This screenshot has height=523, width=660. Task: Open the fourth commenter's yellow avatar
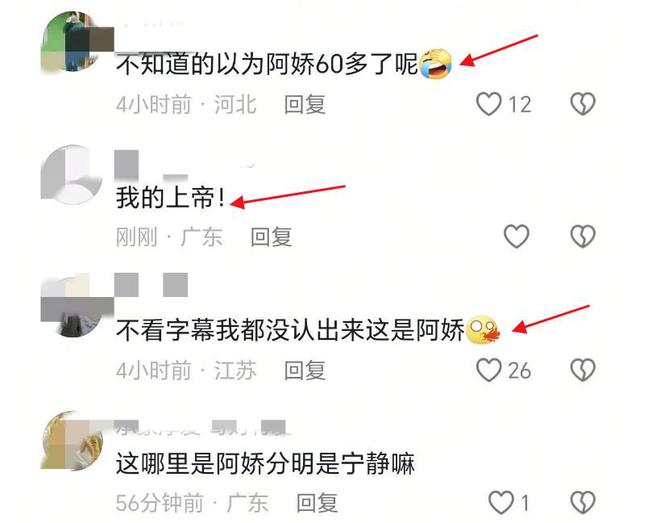[x=72, y=440]
